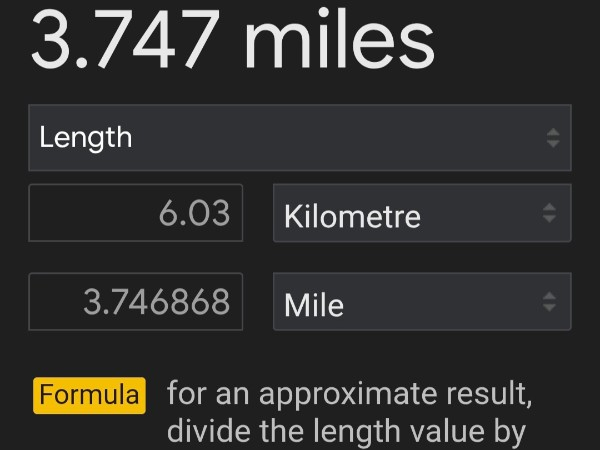Click the 'divide the length value by' line

tap(346, 433)
